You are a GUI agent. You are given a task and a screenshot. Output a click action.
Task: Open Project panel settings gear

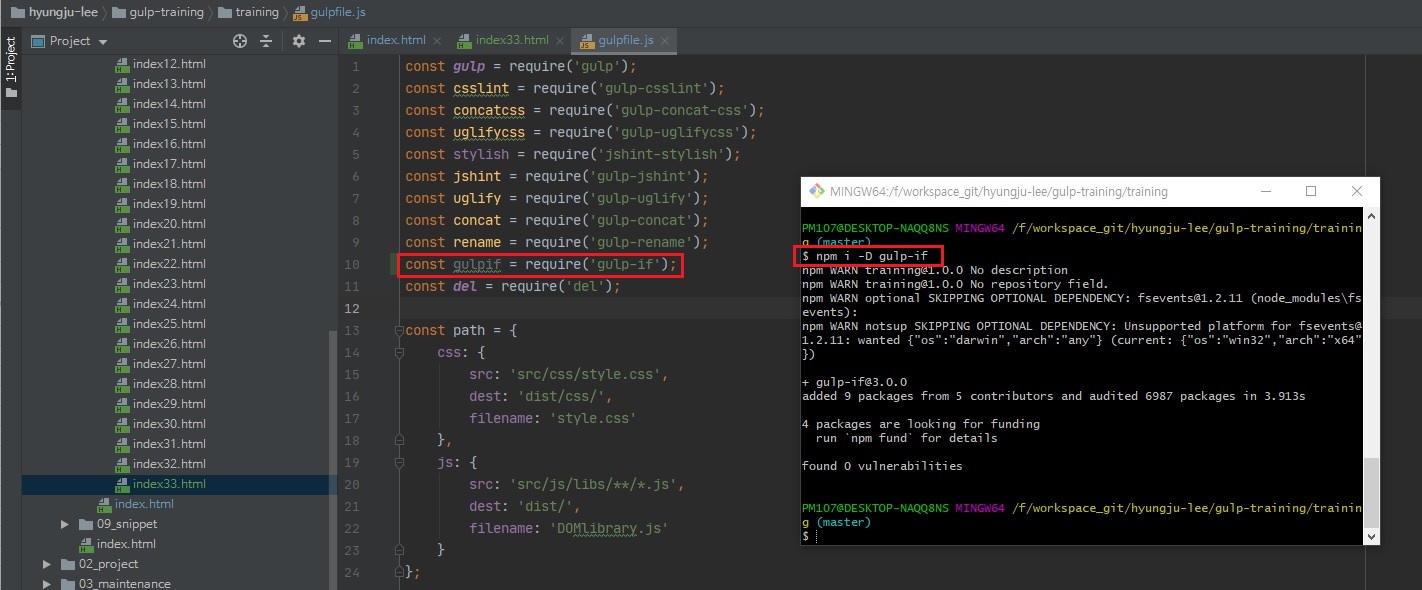coord(298,41)
